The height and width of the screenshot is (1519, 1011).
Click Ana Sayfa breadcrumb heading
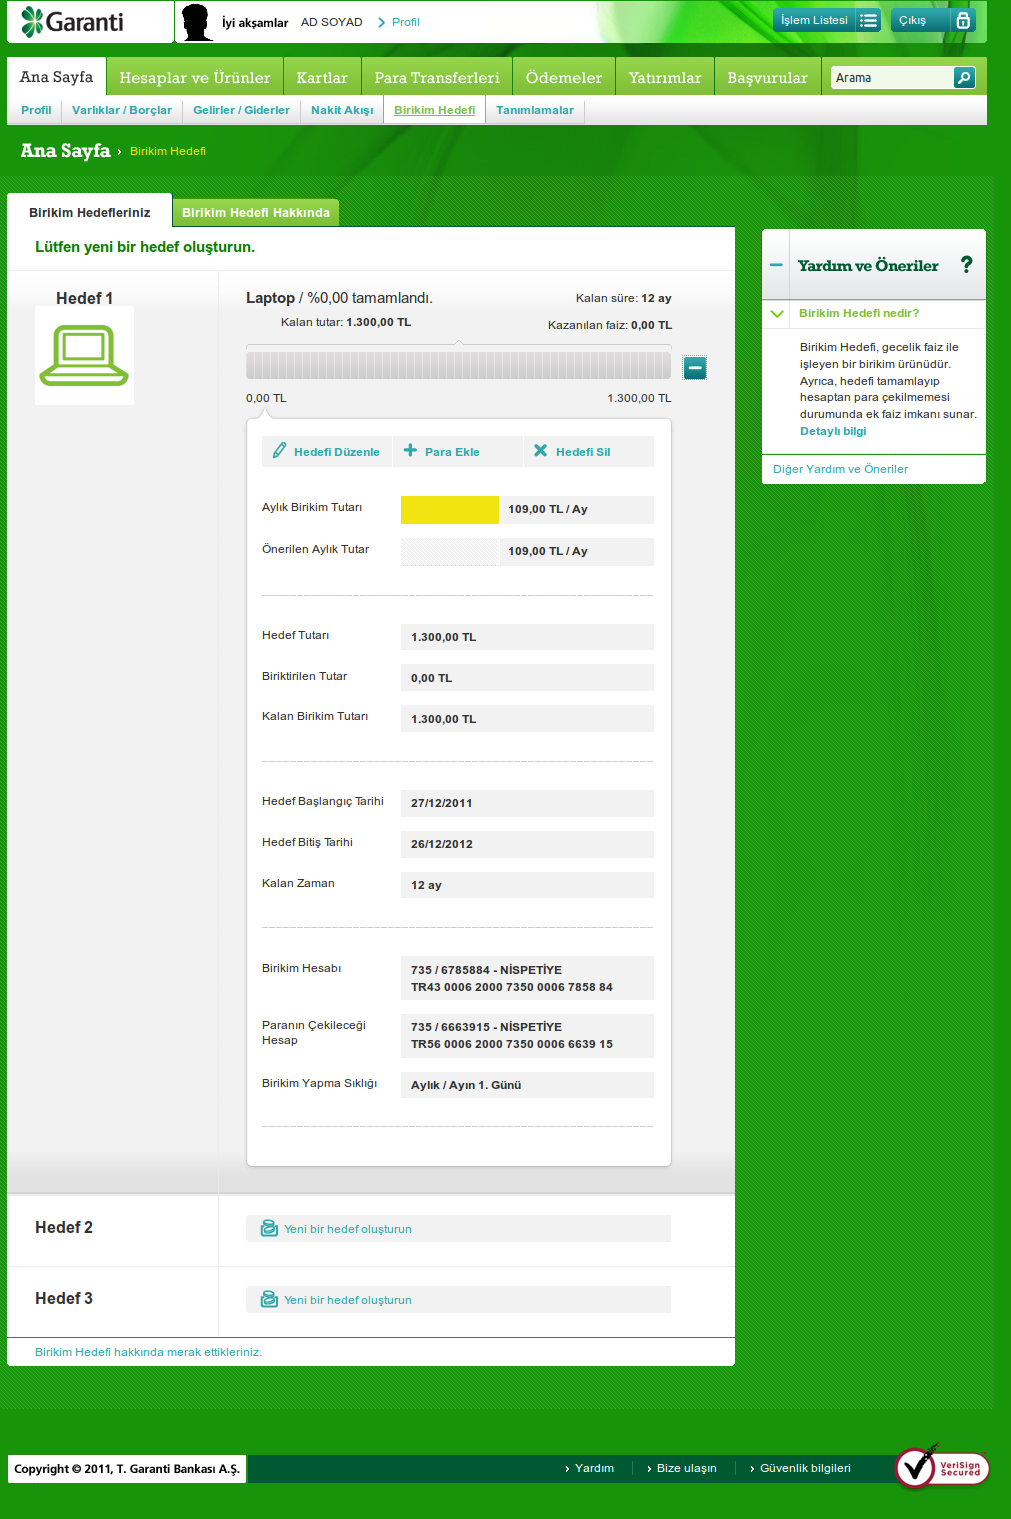(65, 150)
